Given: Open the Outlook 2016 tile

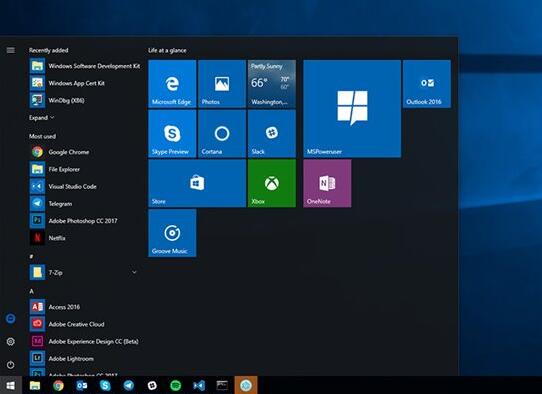Looking at the screenshot, I should pos(427,84).
